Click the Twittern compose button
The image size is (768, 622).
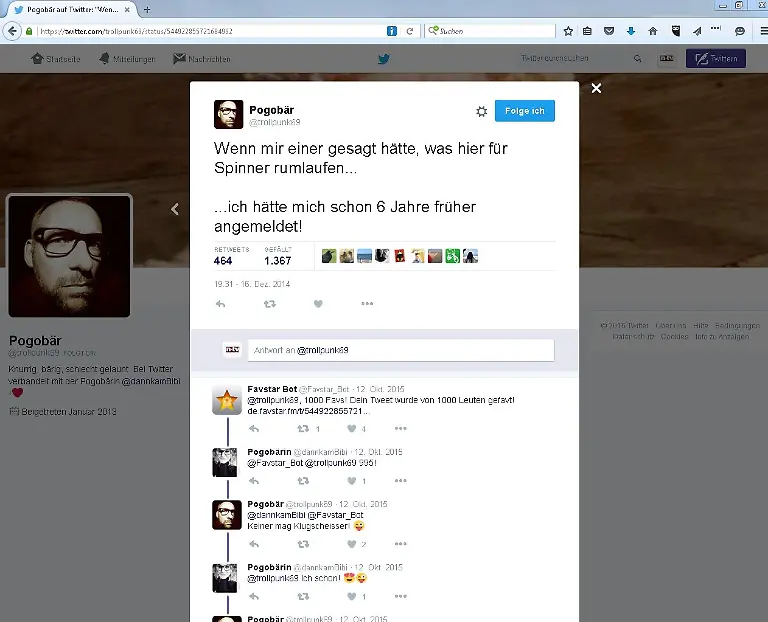(x=715, y=59)
